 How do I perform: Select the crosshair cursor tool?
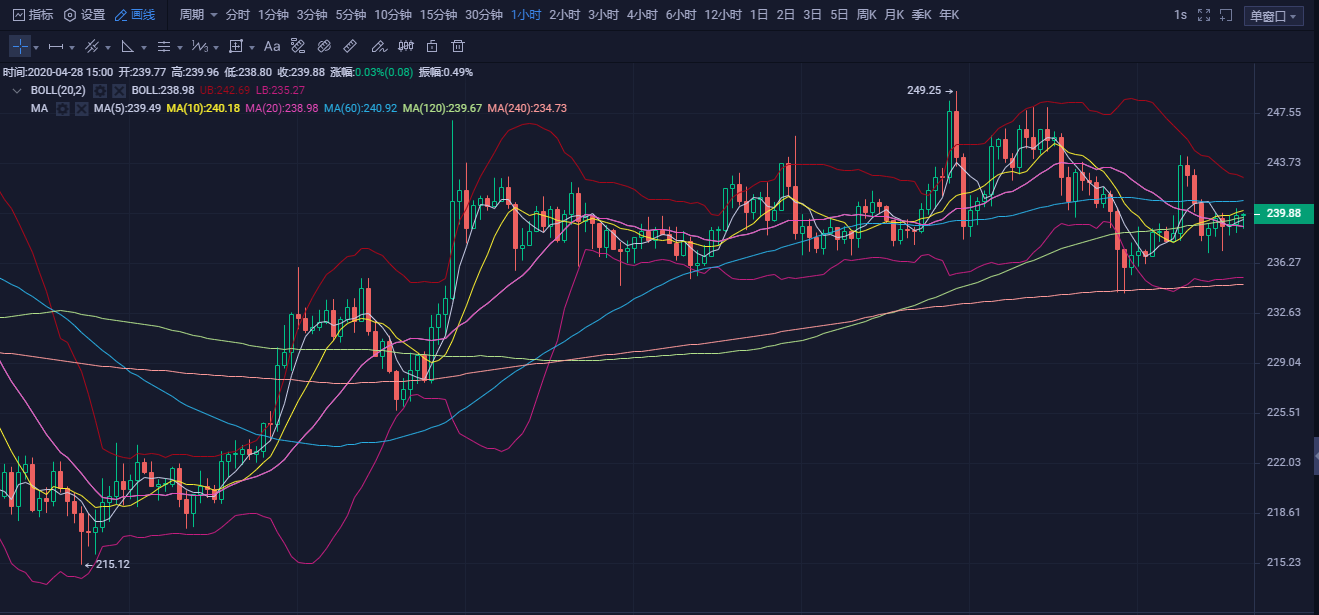click(x=20, y=46)
